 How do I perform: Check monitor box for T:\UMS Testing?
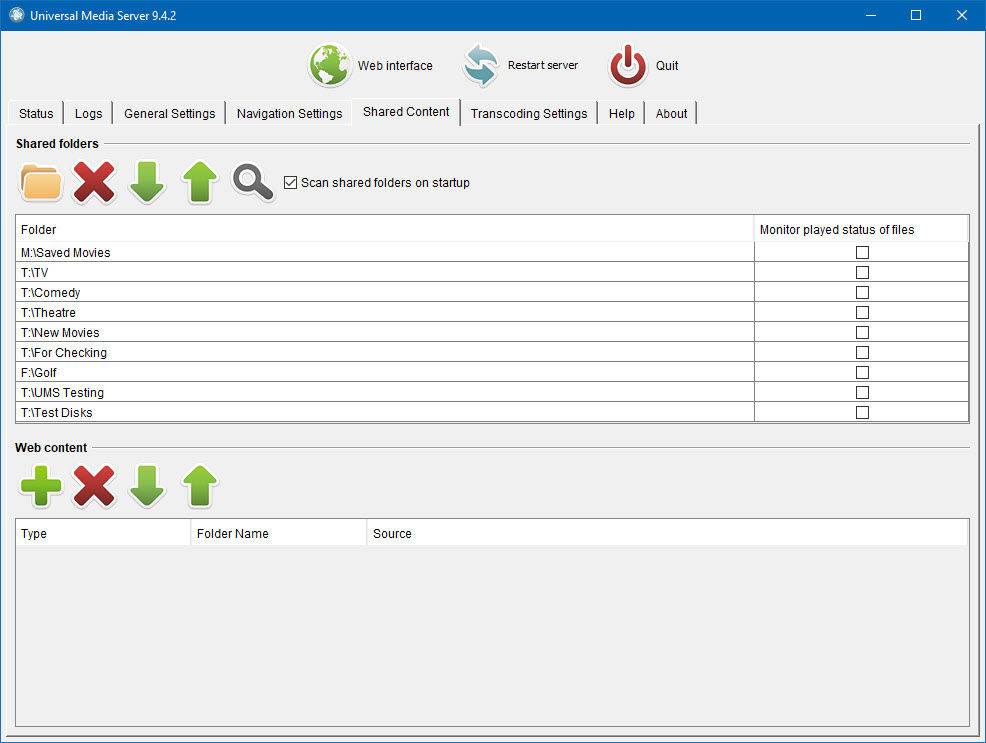click(x=862, y=392)
